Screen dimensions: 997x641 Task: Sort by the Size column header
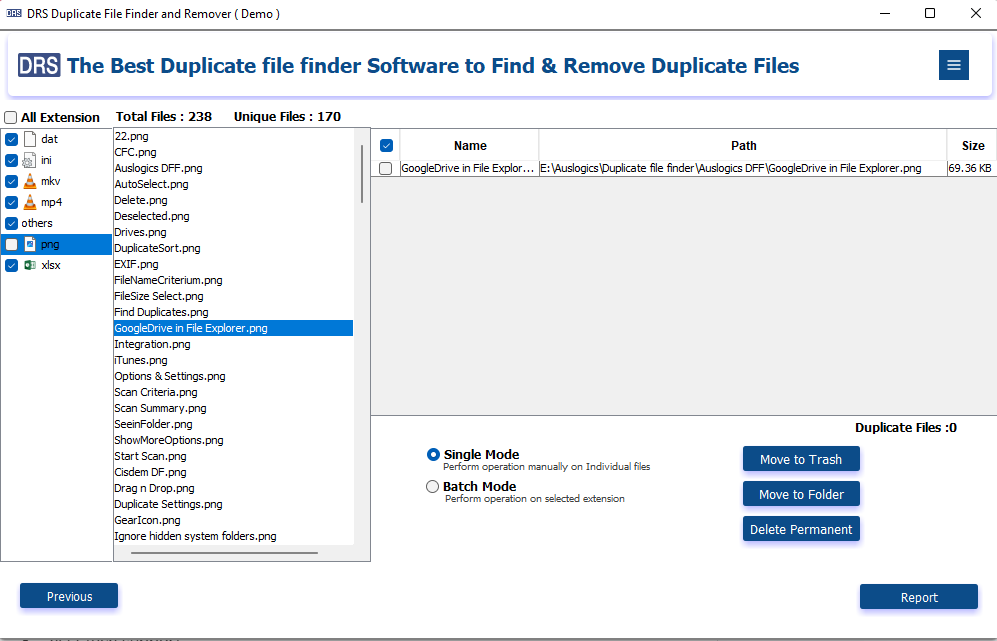coord(972,145)
